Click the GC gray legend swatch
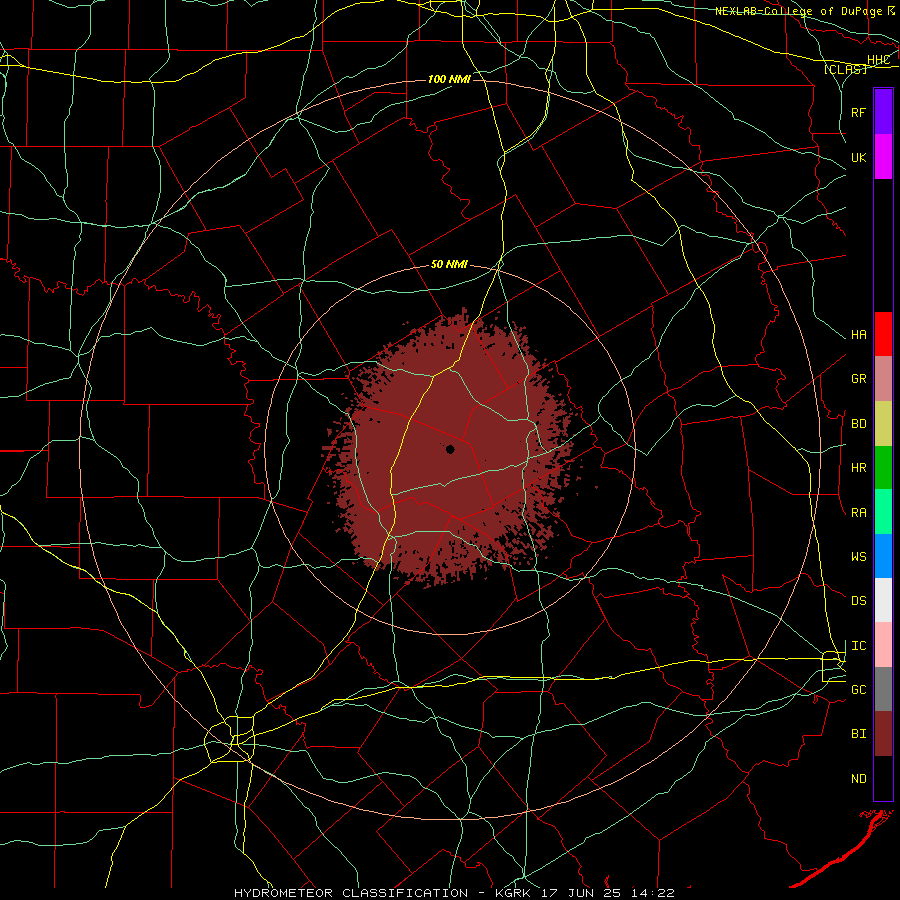900x900 pixels. point(883,689)
